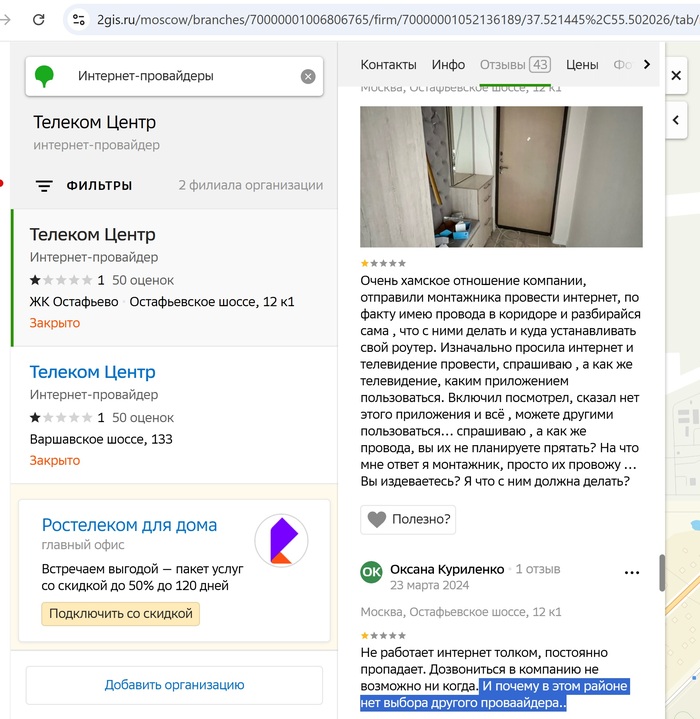Switch to the Цены tab

[x=582, y=64]
